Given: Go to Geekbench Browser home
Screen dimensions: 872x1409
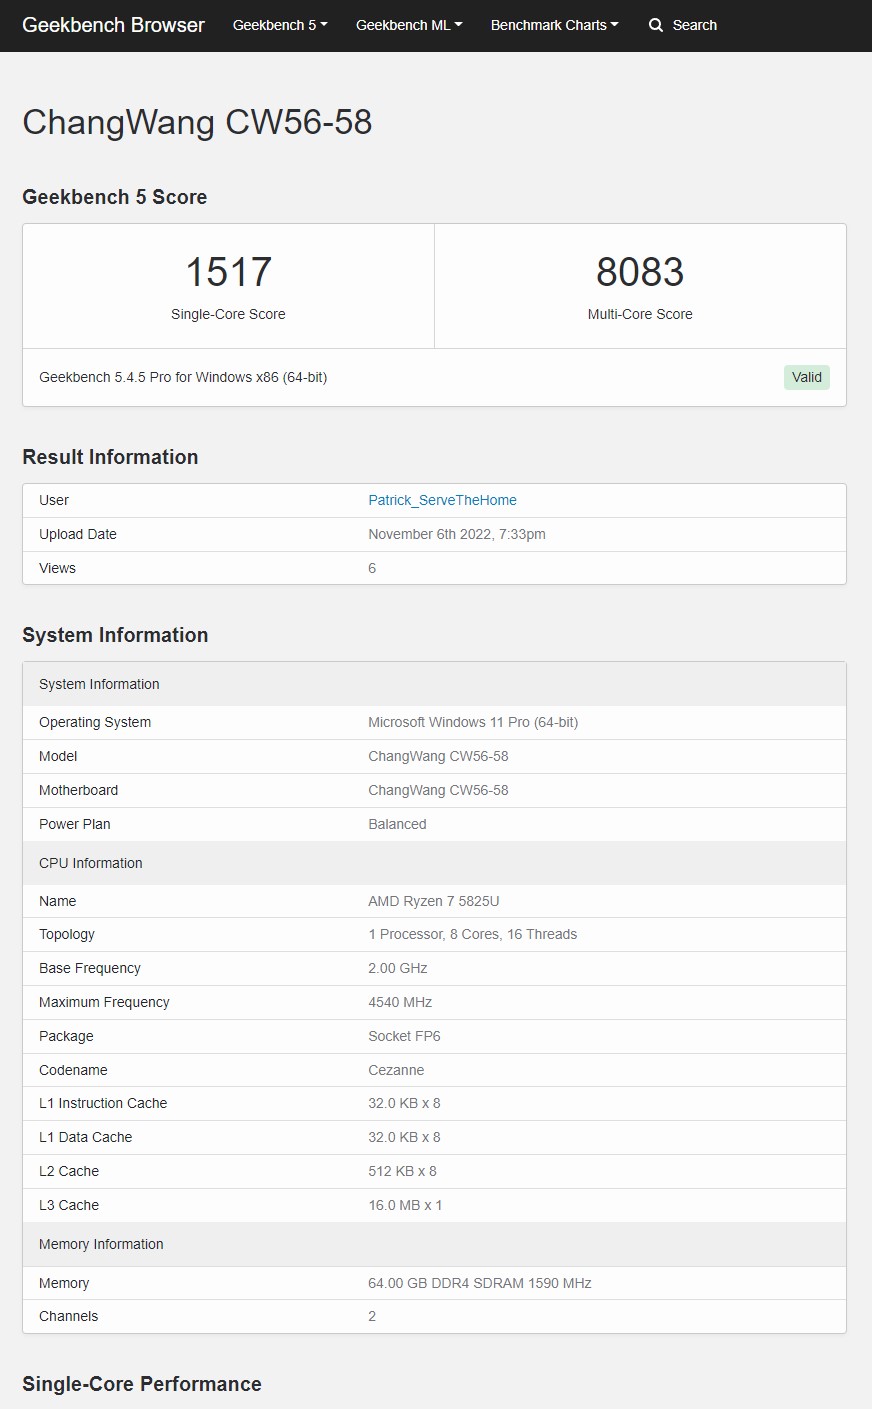Looking at the screenshot, I should coord(113,25).
